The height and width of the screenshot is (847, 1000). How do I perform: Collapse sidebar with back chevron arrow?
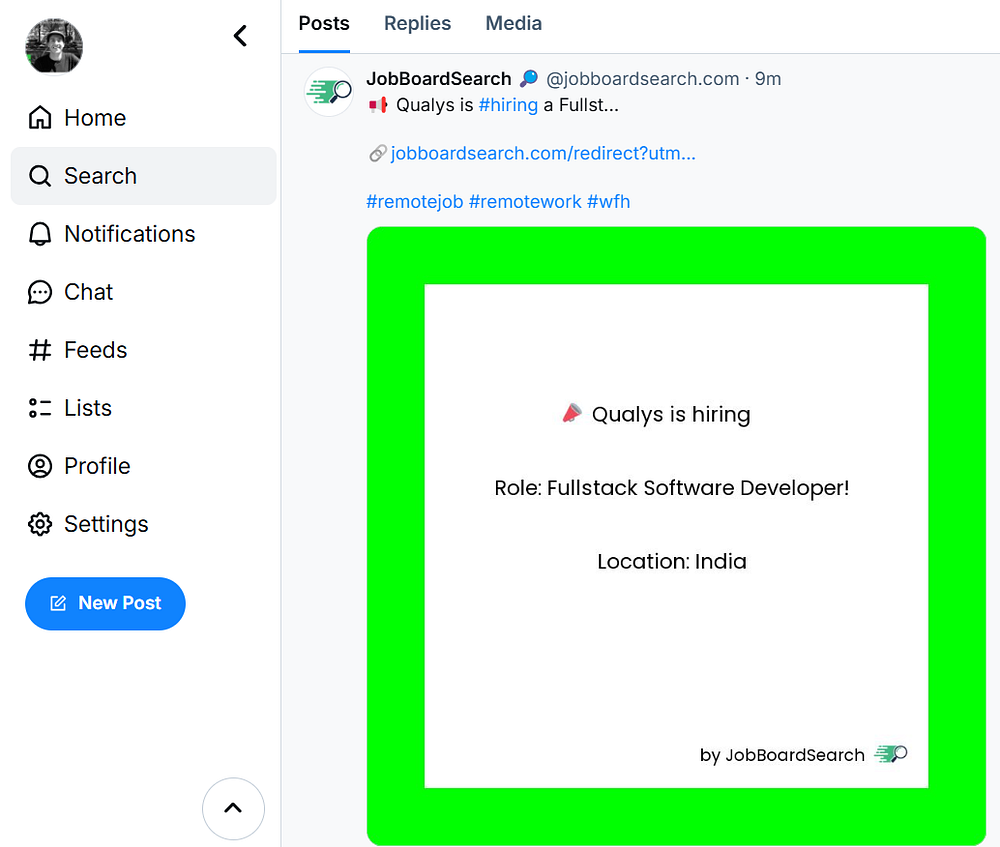(x=240, y=36)
